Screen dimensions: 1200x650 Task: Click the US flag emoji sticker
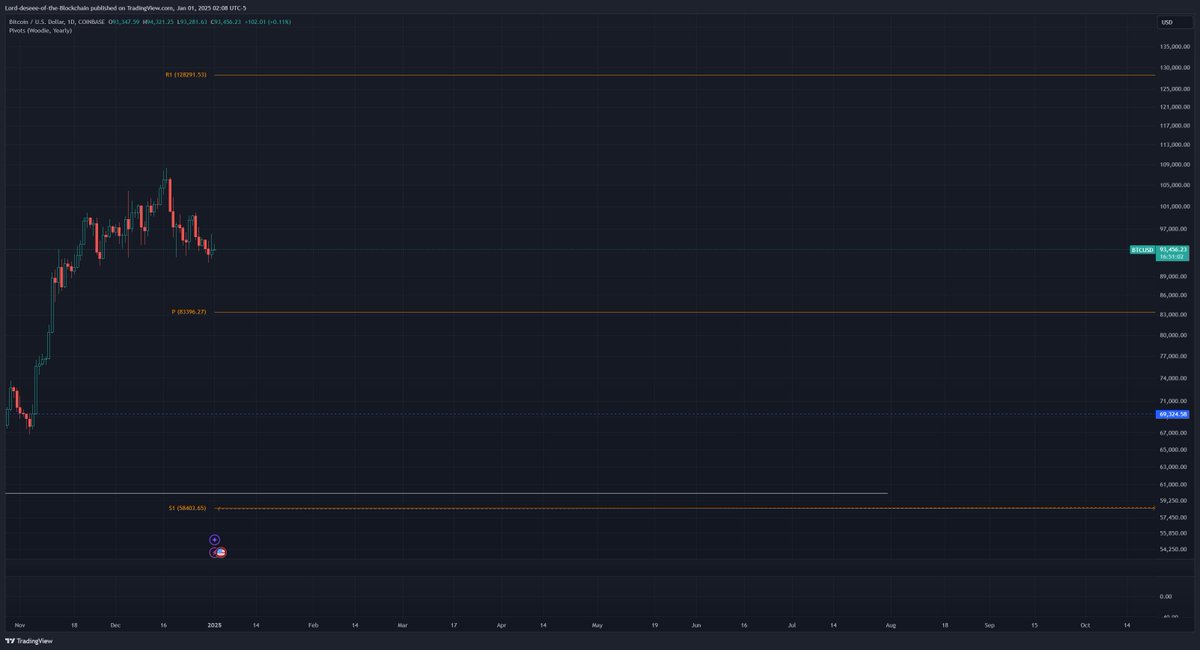(221, 552)
